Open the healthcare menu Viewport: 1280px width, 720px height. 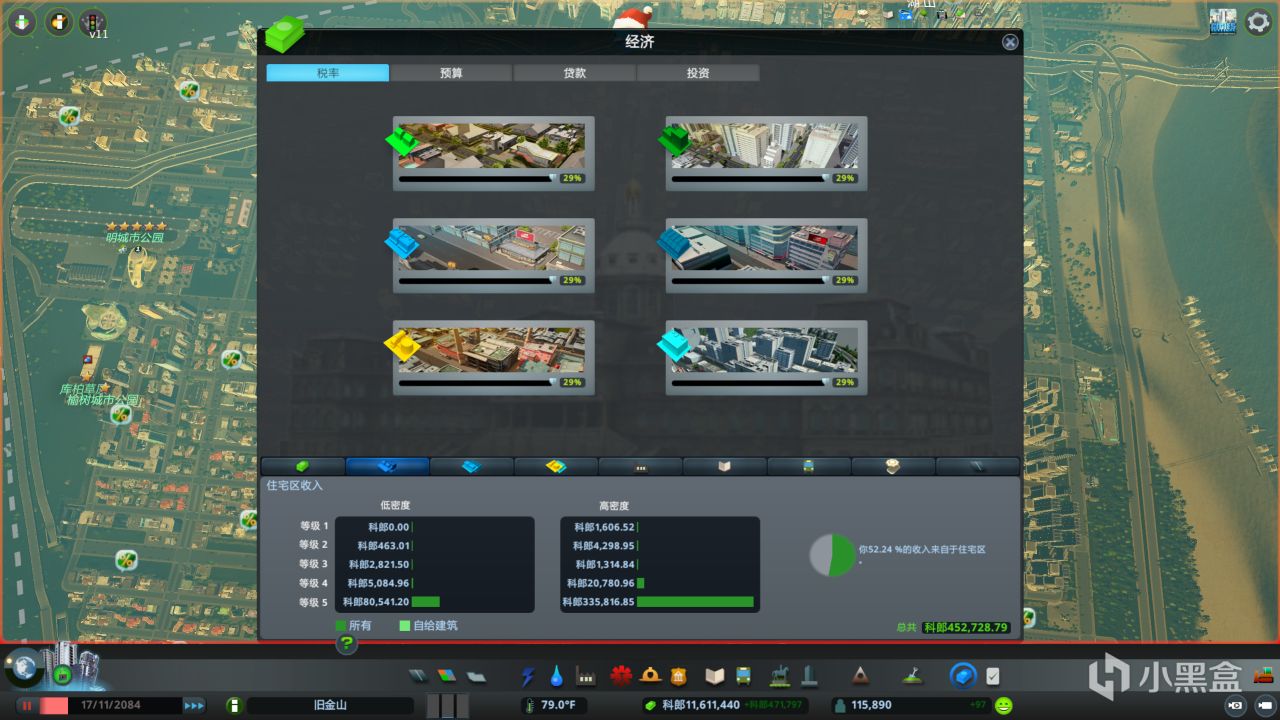click(622, 677)
